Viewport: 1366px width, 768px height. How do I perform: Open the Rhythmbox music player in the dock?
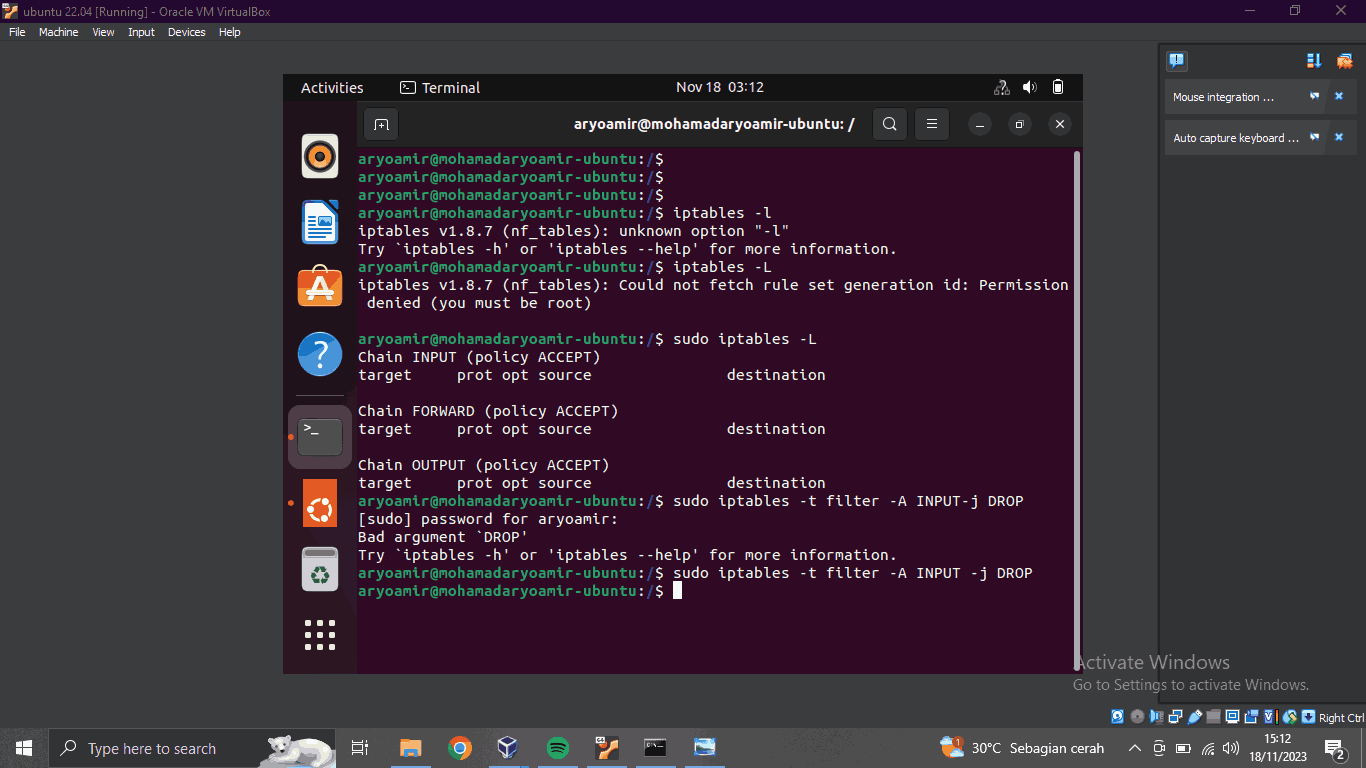[x=320, y=156]
